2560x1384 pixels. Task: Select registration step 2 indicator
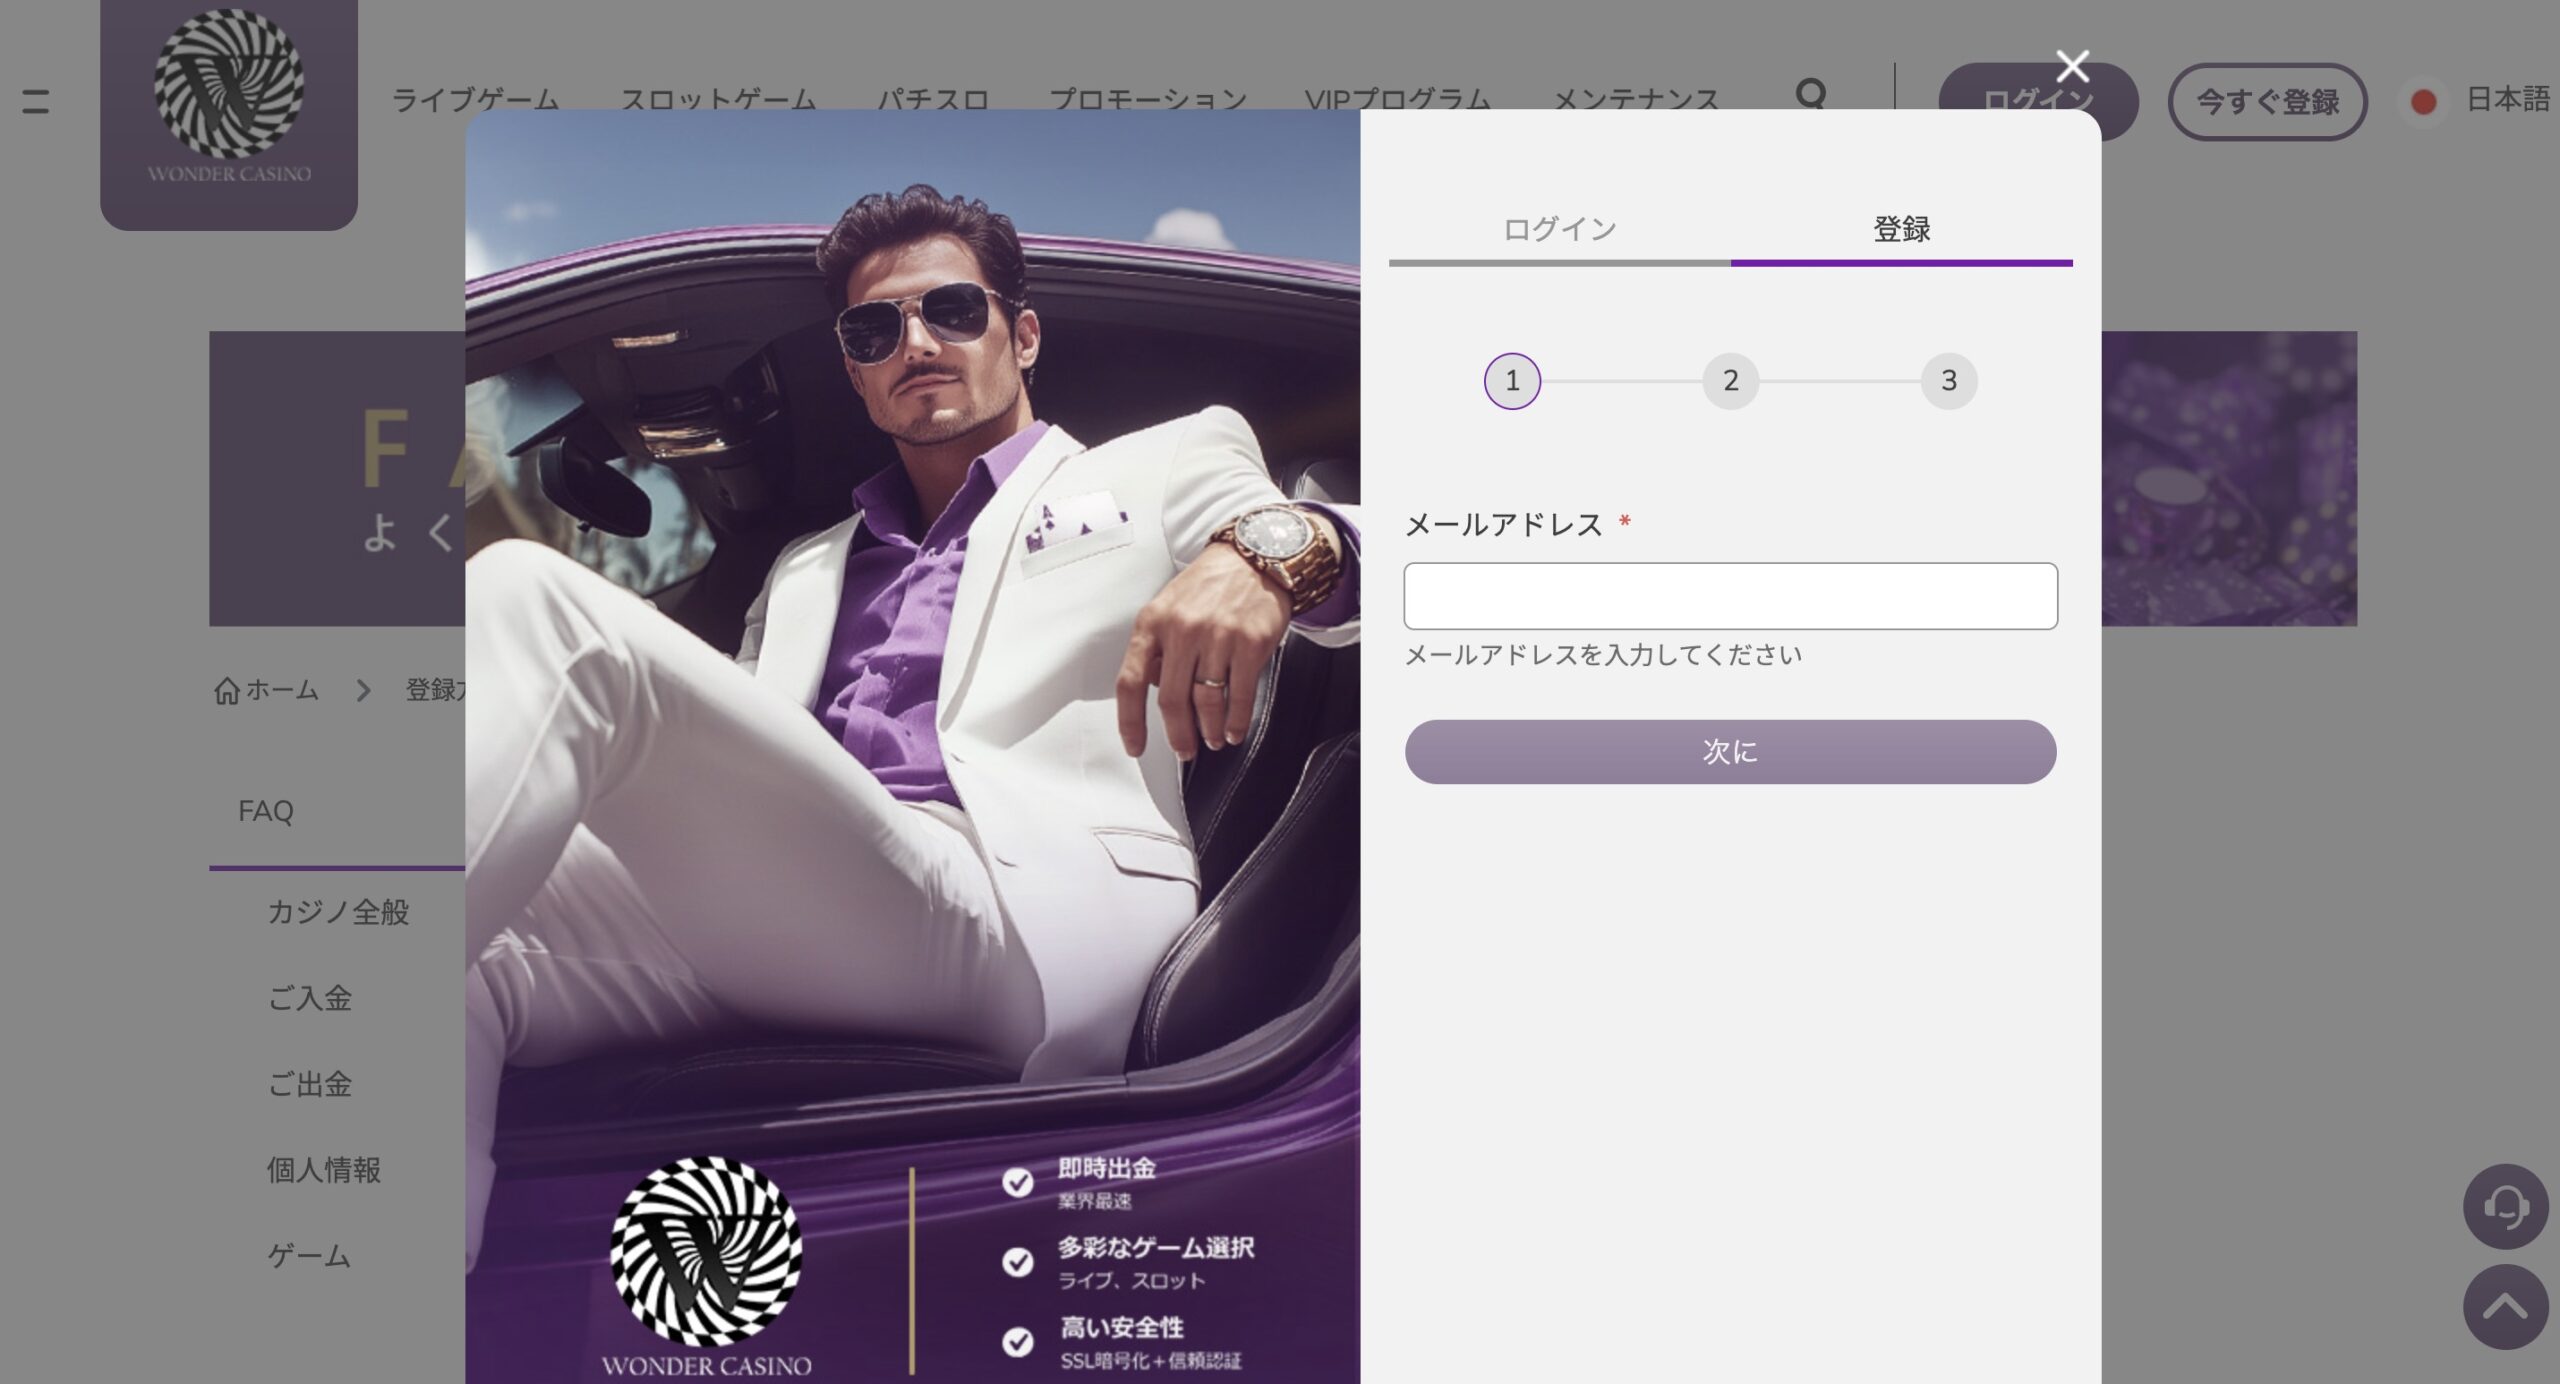1731,381
